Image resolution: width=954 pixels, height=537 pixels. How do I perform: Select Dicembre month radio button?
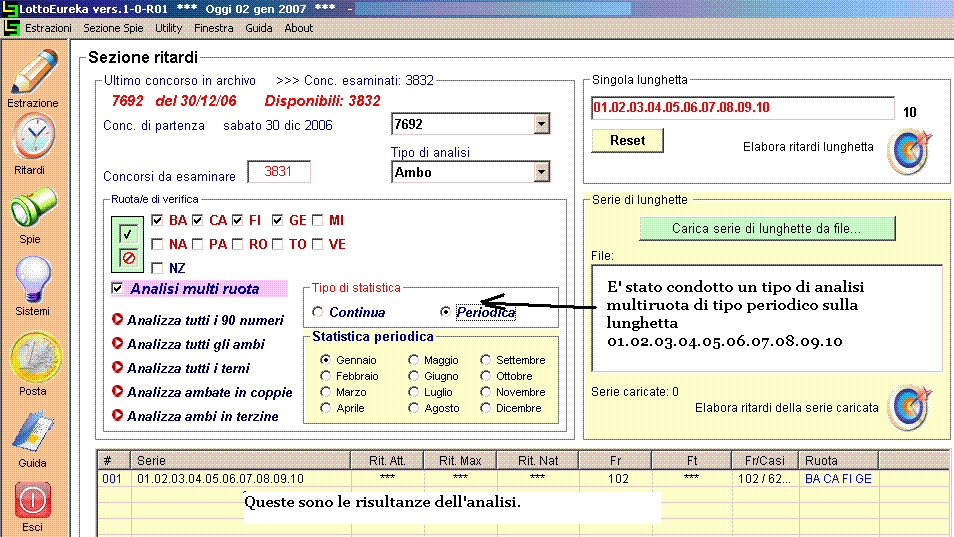pyautogui.click(x=486, y=408)
